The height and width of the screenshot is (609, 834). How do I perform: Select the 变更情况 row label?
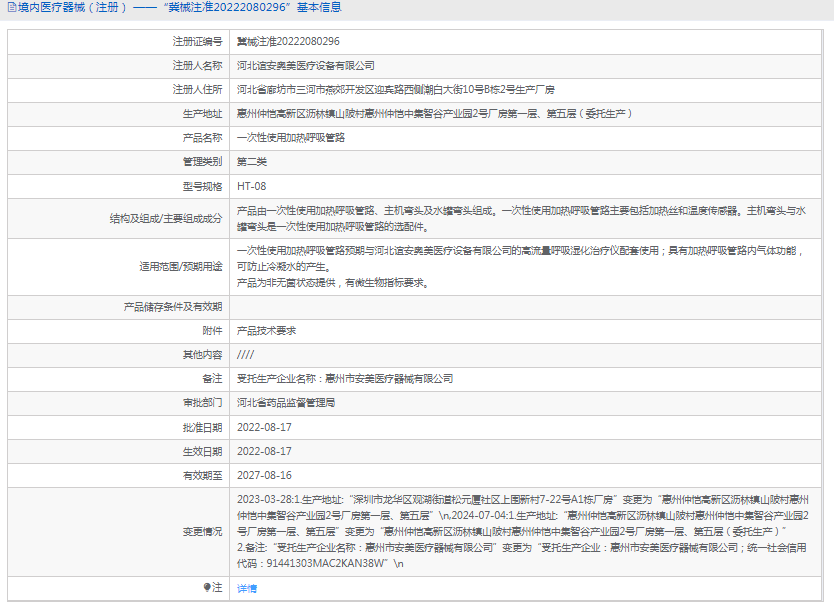[x=203, y=532]
